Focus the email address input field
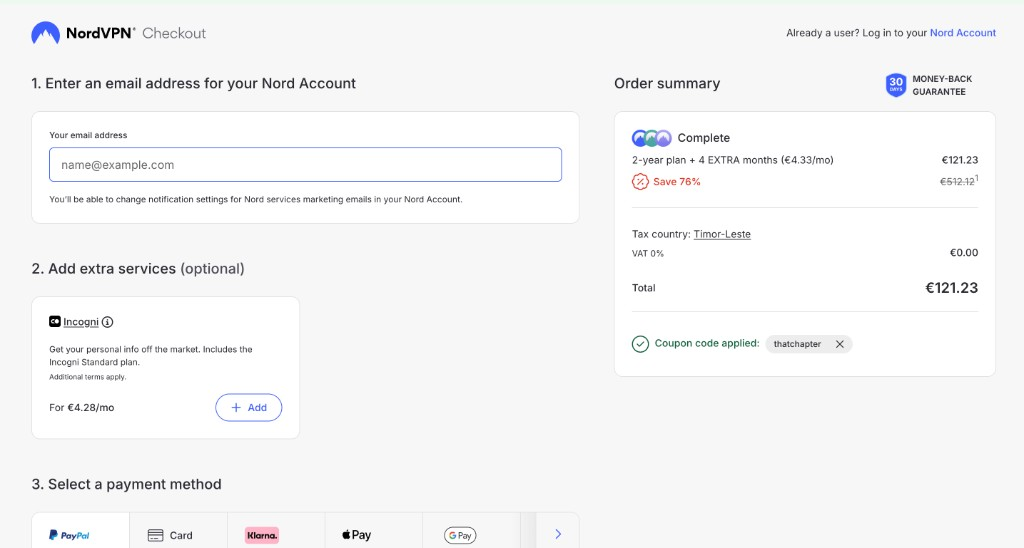The width and height of the screenshot is (1024, 548). point(305,165)
